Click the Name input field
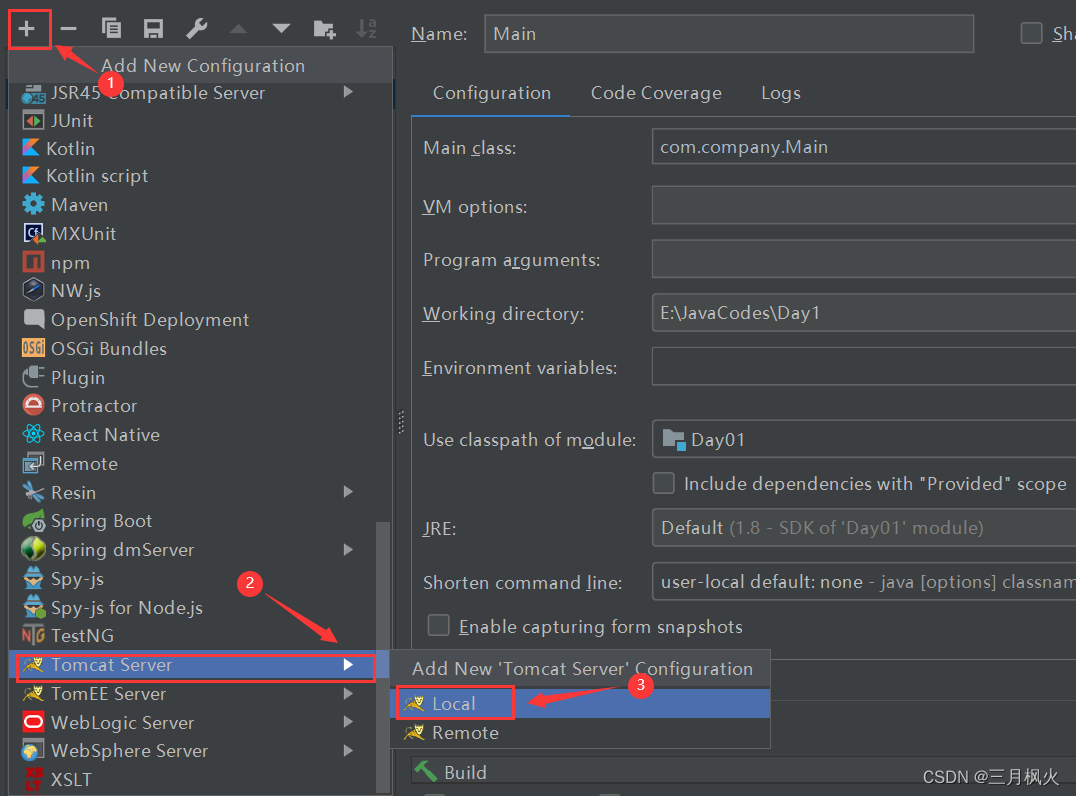This screenshot has width=1076, height=796. pos(729,34)
